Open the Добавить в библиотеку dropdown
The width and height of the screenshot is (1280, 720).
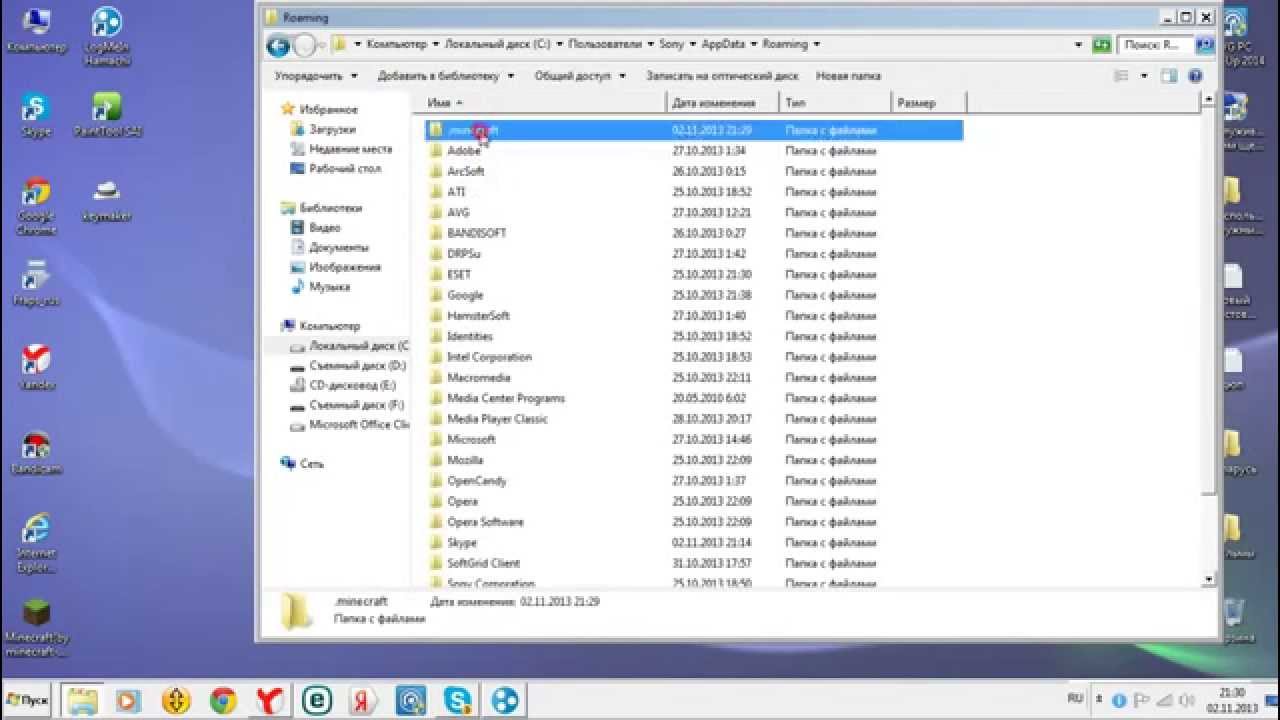446,76
